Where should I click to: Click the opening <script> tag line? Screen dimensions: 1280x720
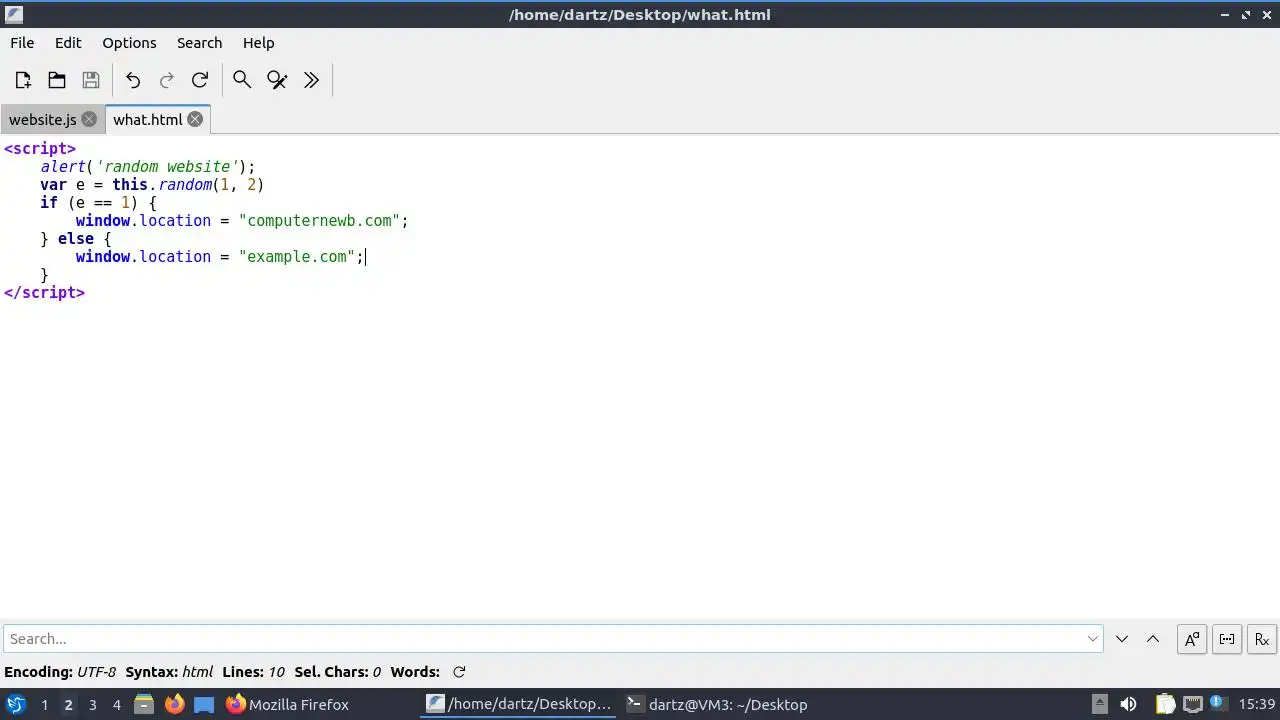pyautogui.click(x=40, y=148)
